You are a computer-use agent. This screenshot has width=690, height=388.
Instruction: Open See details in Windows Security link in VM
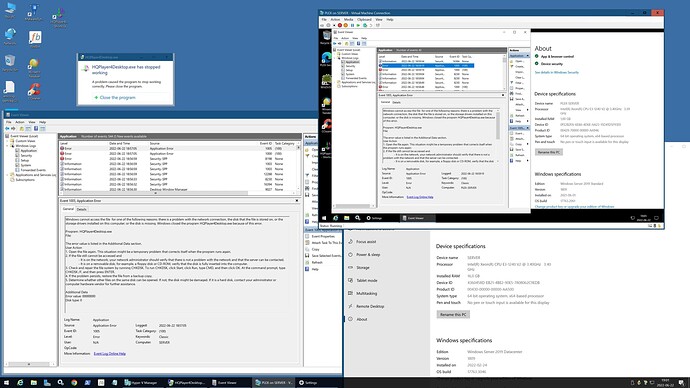coord(557,72)
